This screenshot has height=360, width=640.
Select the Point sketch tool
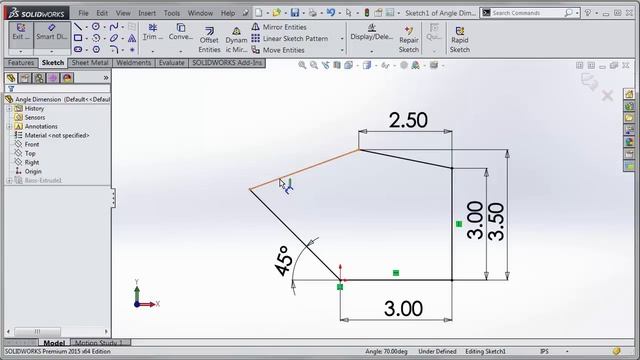[x=132, y=49]
